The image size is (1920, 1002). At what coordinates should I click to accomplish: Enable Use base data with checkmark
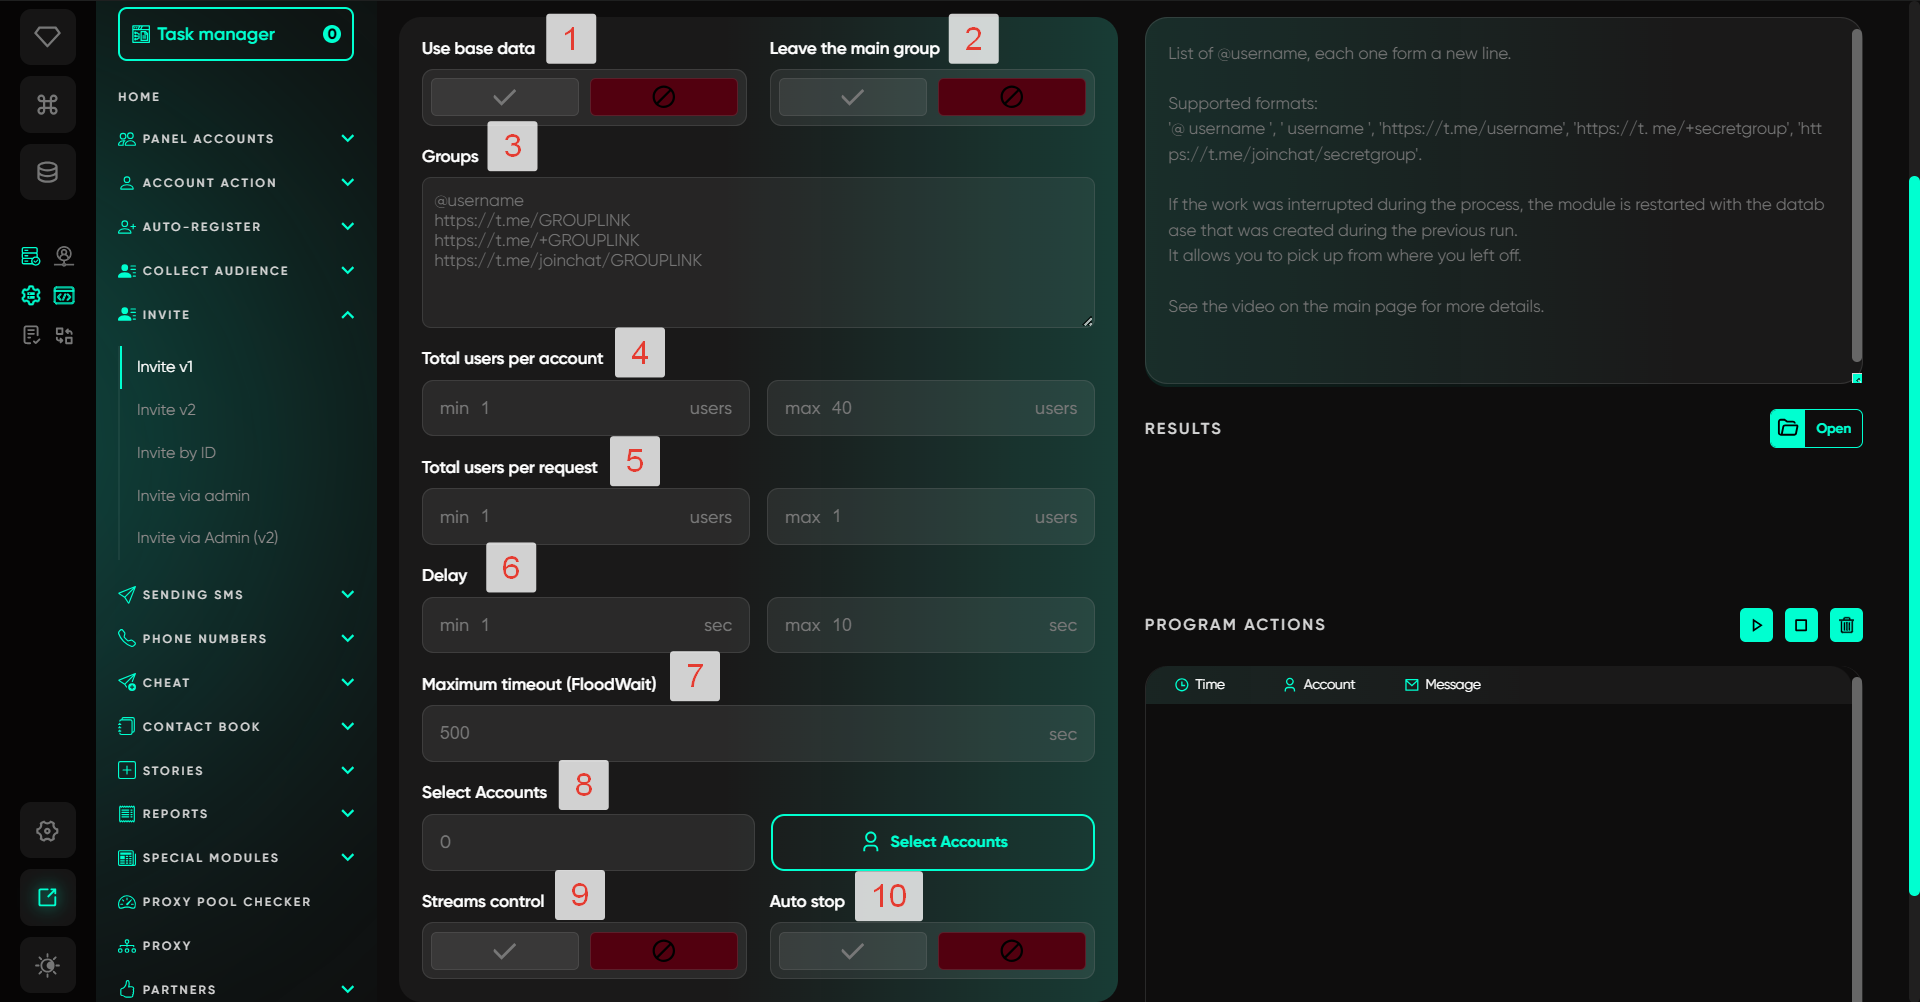click(505, 97)
